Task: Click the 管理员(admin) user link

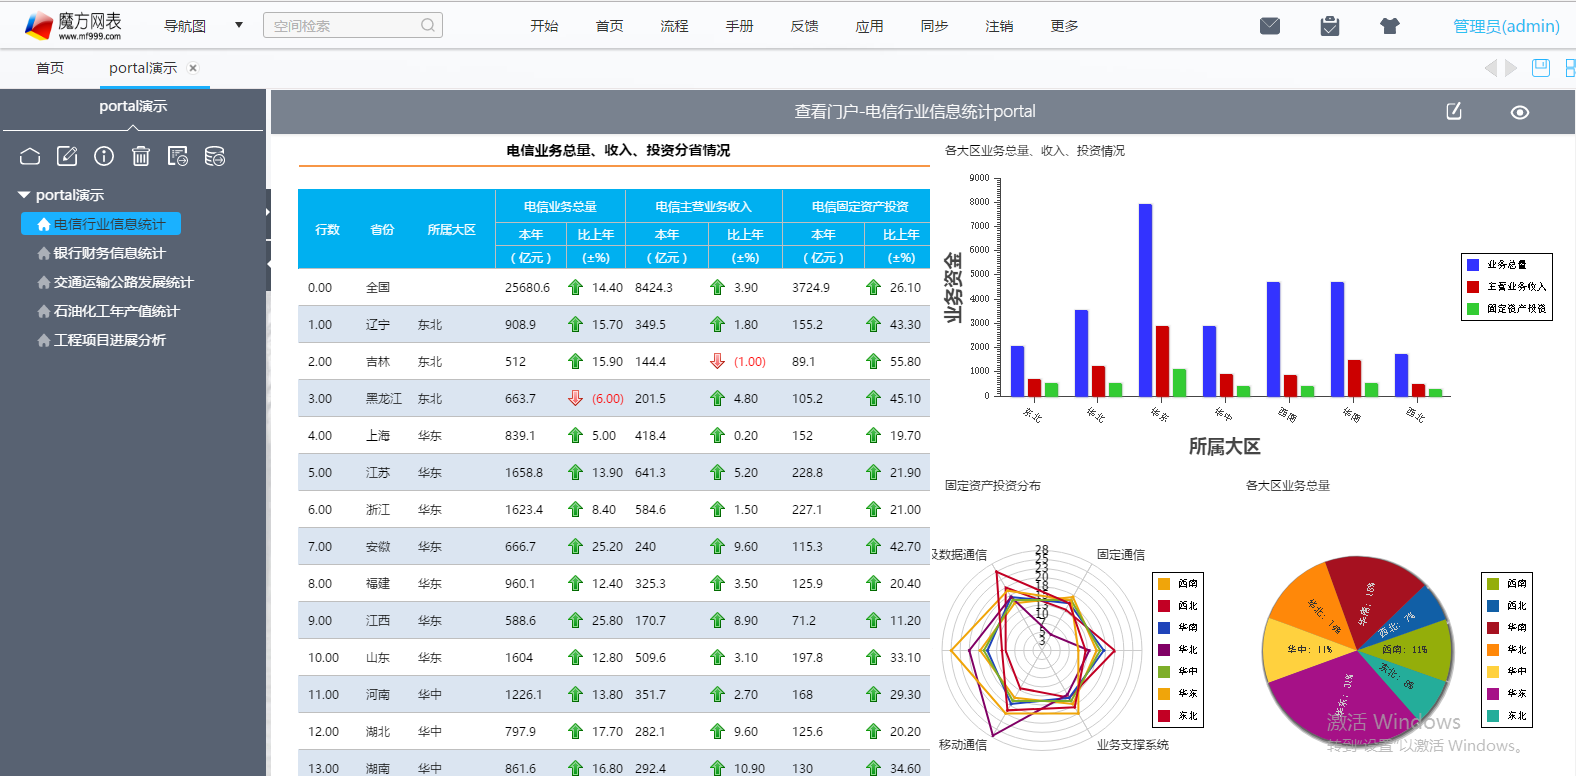Action: pyautogui.click(x=1506, y=26)
